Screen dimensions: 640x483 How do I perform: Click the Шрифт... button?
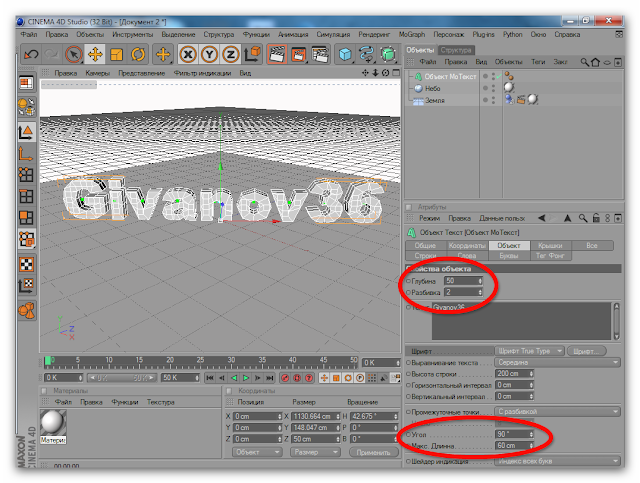coord(587,351)
